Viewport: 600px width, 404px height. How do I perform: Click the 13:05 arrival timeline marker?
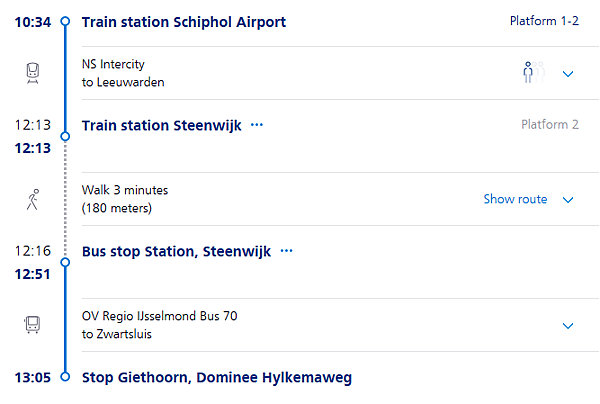(65, 377)
